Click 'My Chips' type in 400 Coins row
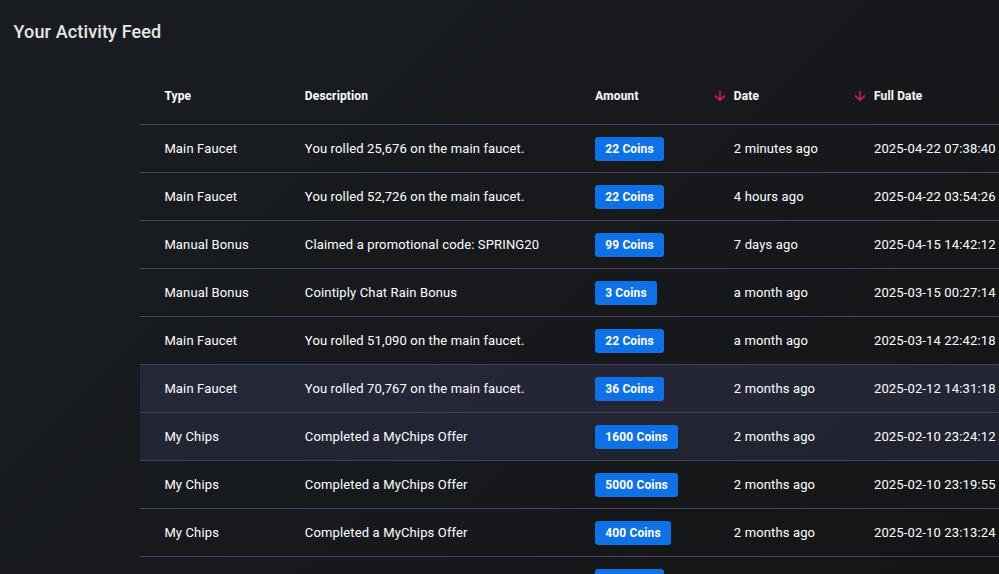 coord(192,533)
